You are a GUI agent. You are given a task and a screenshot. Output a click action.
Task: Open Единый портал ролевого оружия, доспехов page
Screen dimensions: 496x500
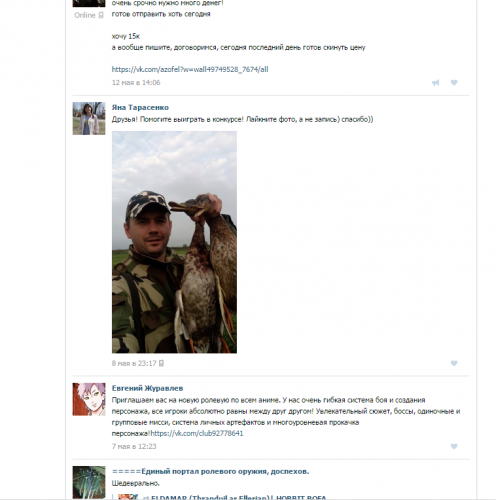click(x=211, y=471)
